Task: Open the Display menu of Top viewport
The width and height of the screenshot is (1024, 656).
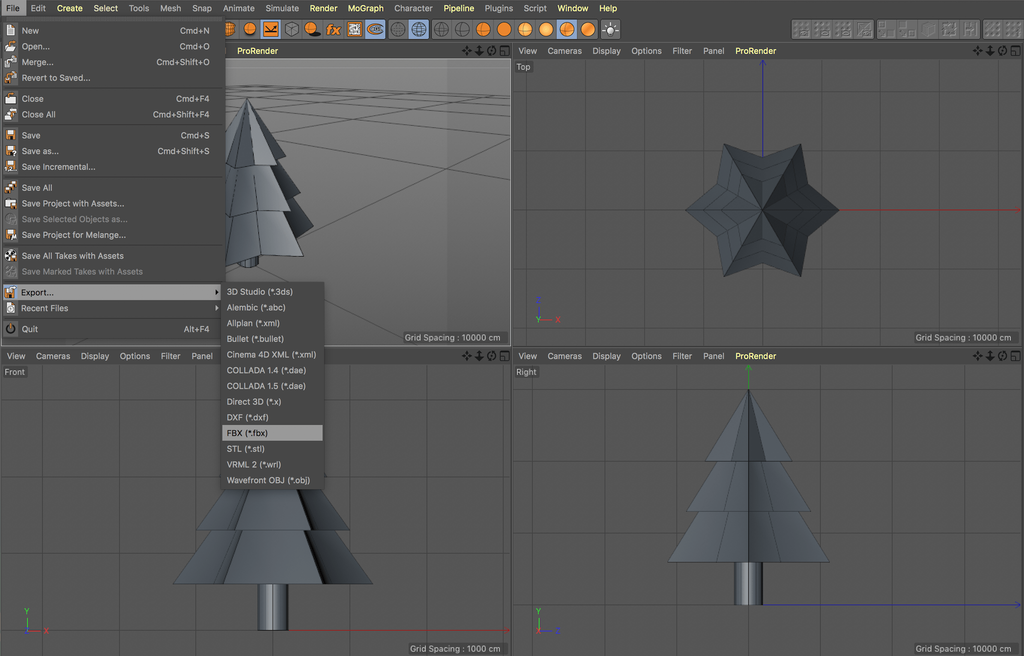Action: pos(607,51)
